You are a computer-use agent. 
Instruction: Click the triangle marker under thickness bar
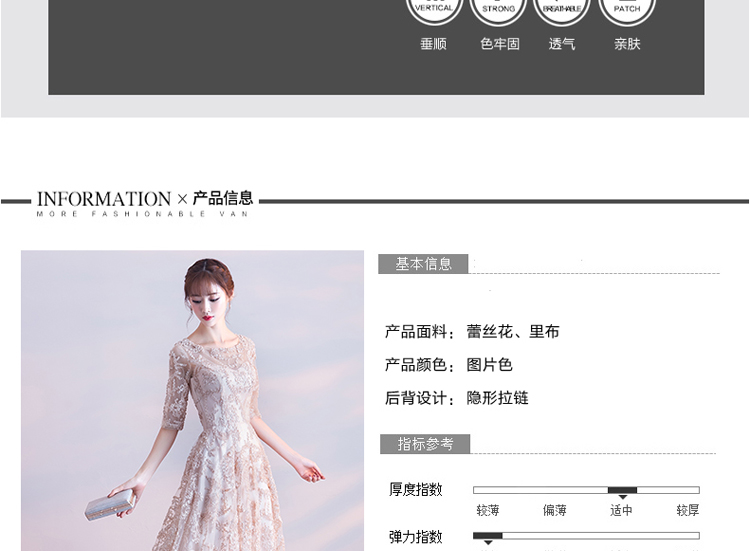pyautogui.click(x=622, y=498)
